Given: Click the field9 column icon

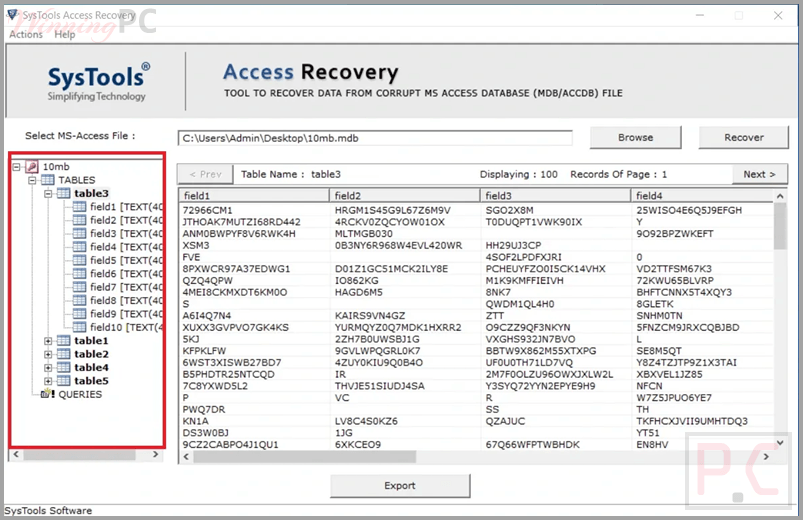Looking at the screenshot, I should click(79, 314).
